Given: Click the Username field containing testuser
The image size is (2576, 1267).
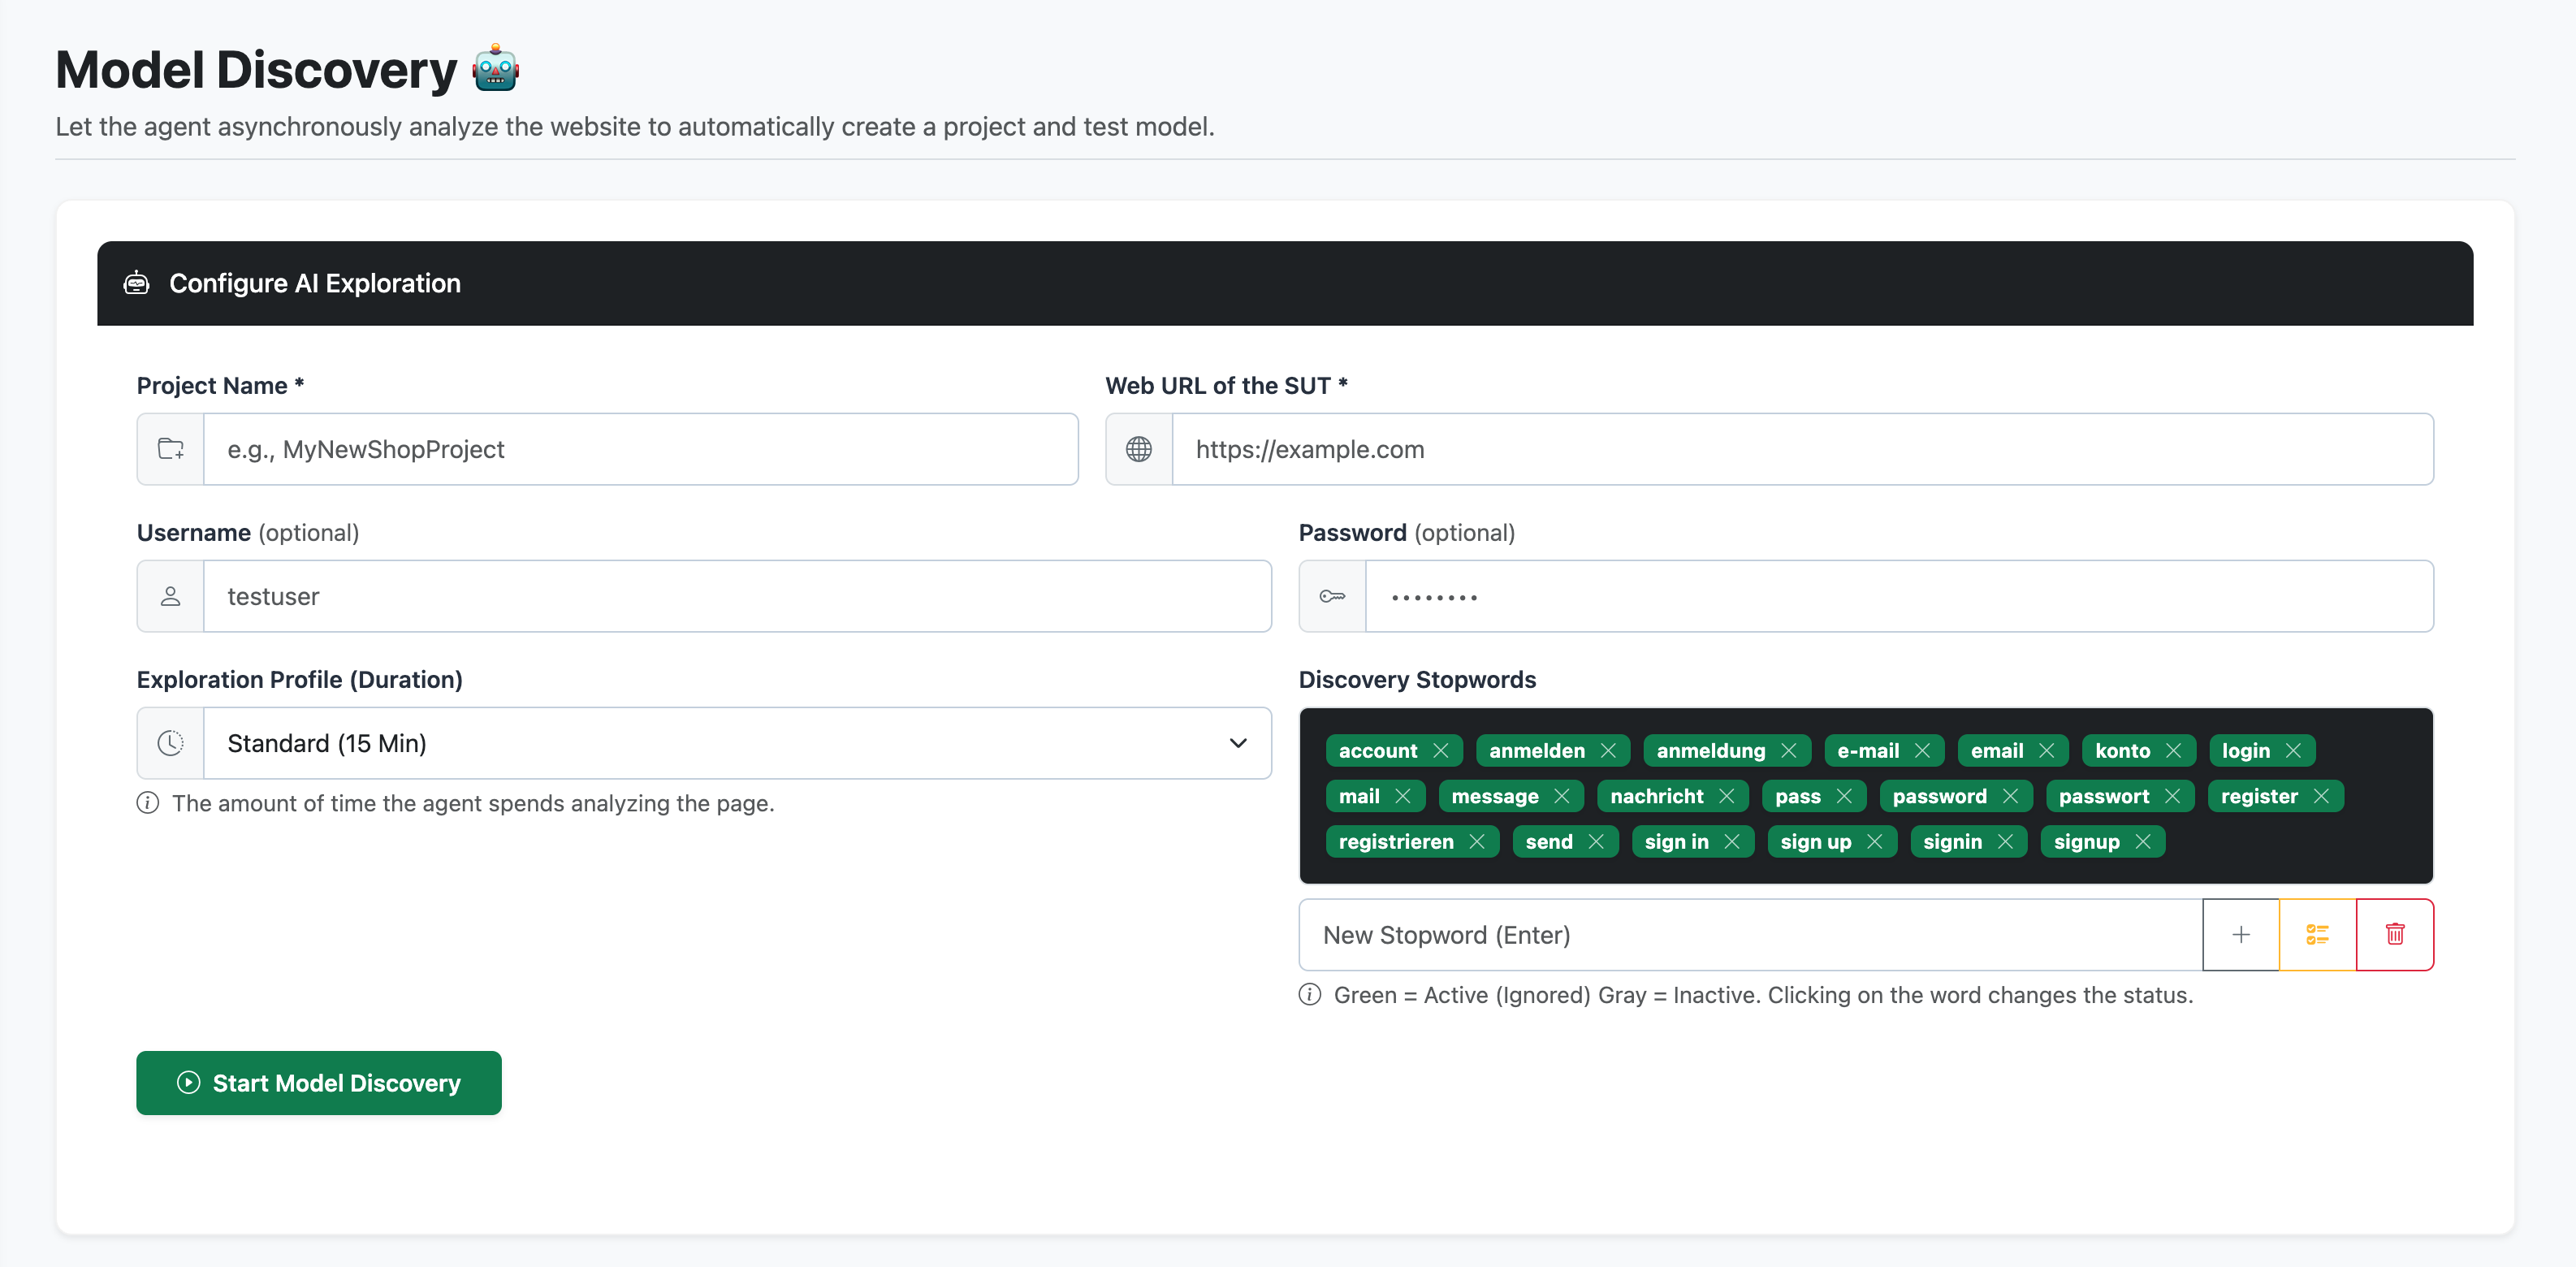Looking at the screenshot, I should coord(738,596).
